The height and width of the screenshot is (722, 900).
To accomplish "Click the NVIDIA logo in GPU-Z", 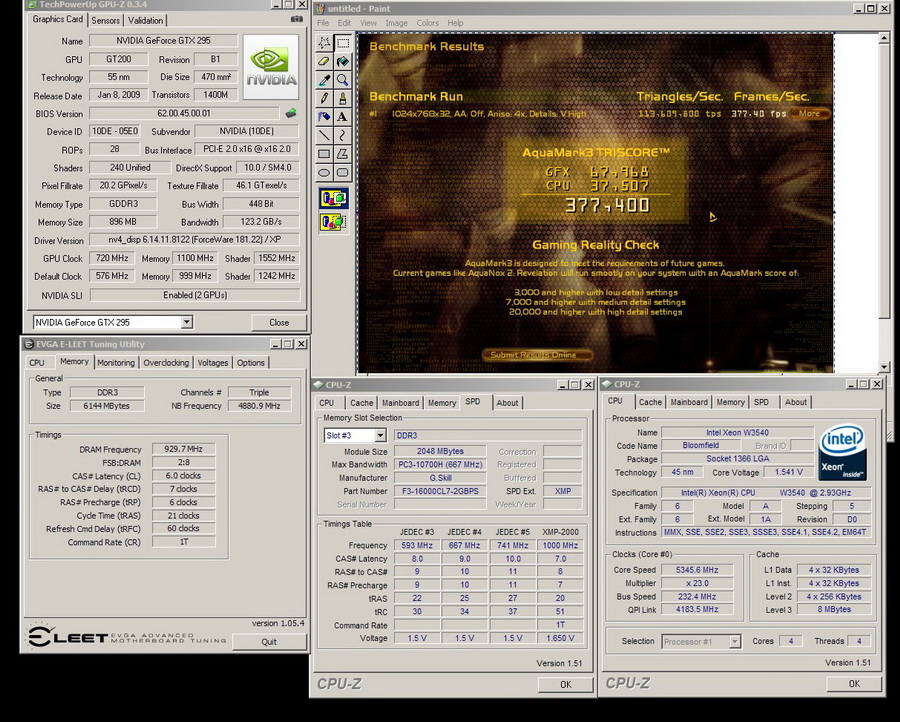I will 271,67.
